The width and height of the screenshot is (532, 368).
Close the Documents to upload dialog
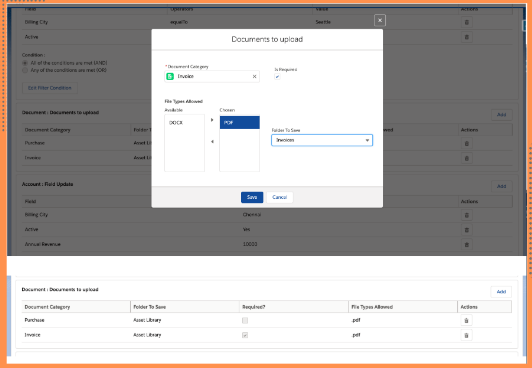click(380, 20)
